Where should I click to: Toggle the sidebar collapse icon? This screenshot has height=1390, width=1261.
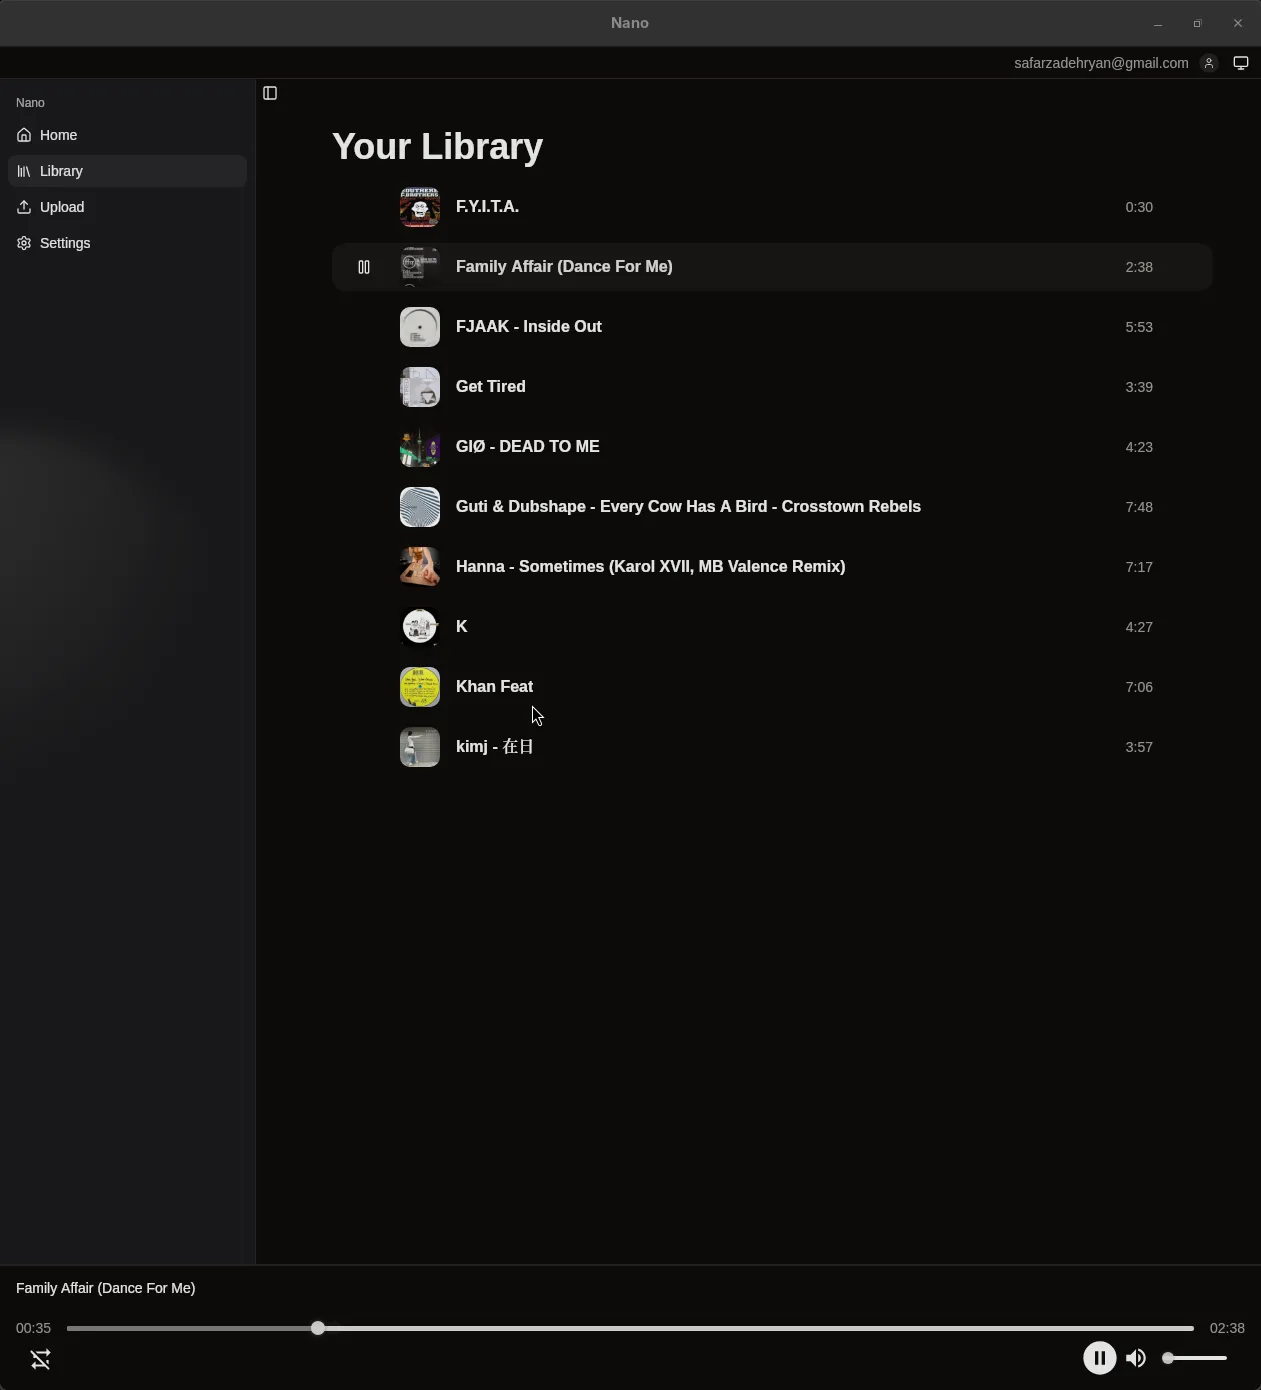tap(270, 93)
